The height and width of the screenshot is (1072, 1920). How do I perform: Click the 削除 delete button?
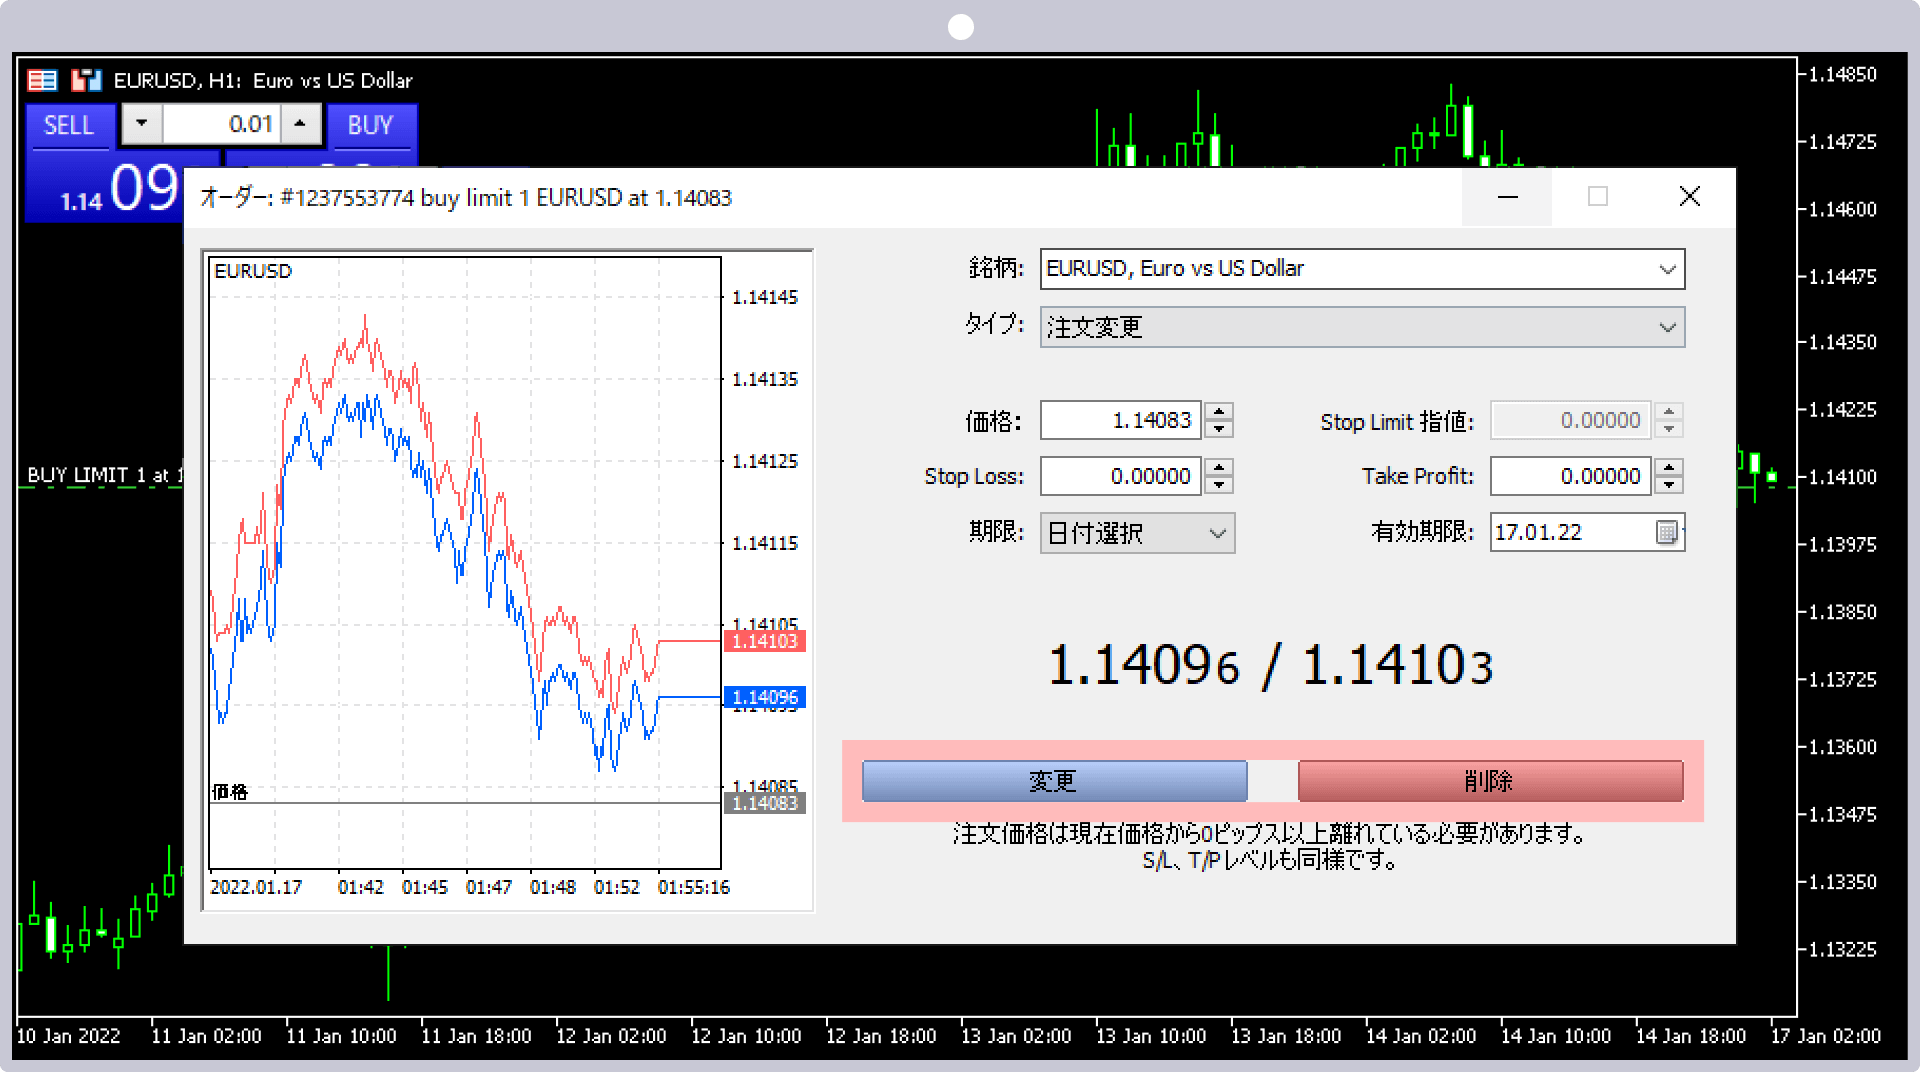pos(1490,781)
